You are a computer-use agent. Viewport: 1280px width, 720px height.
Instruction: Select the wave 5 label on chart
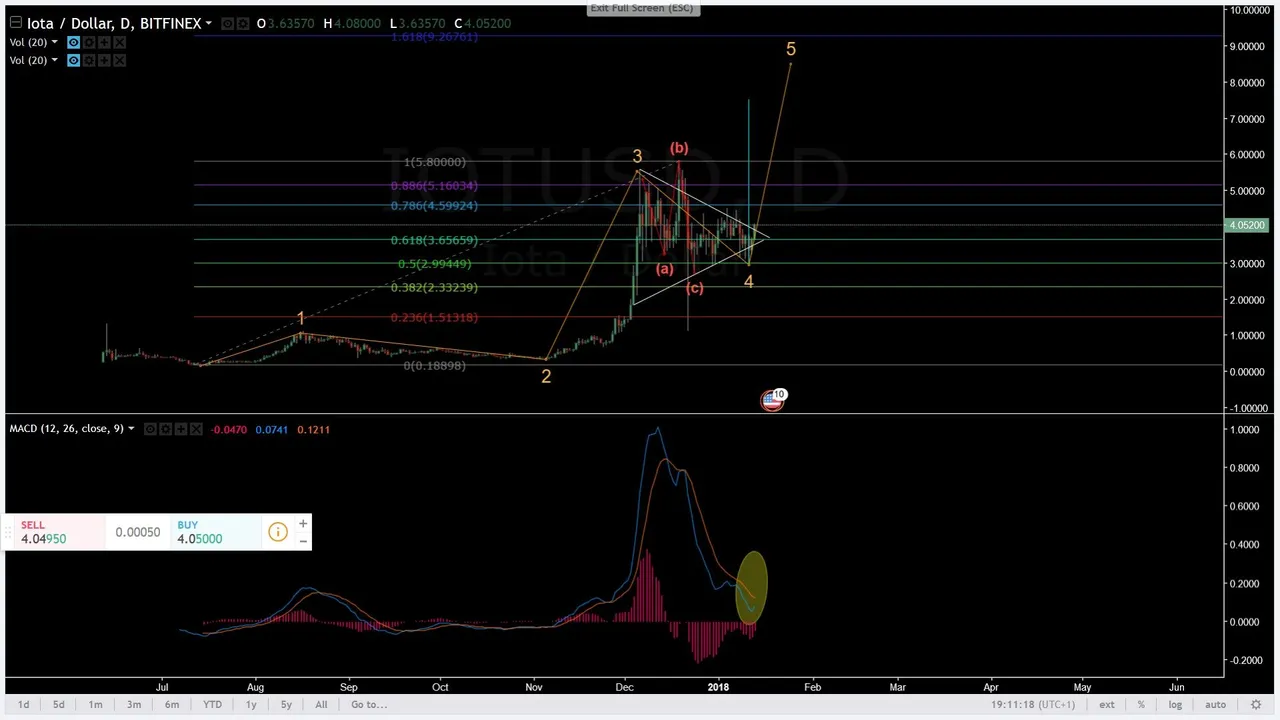coord(791,49)
